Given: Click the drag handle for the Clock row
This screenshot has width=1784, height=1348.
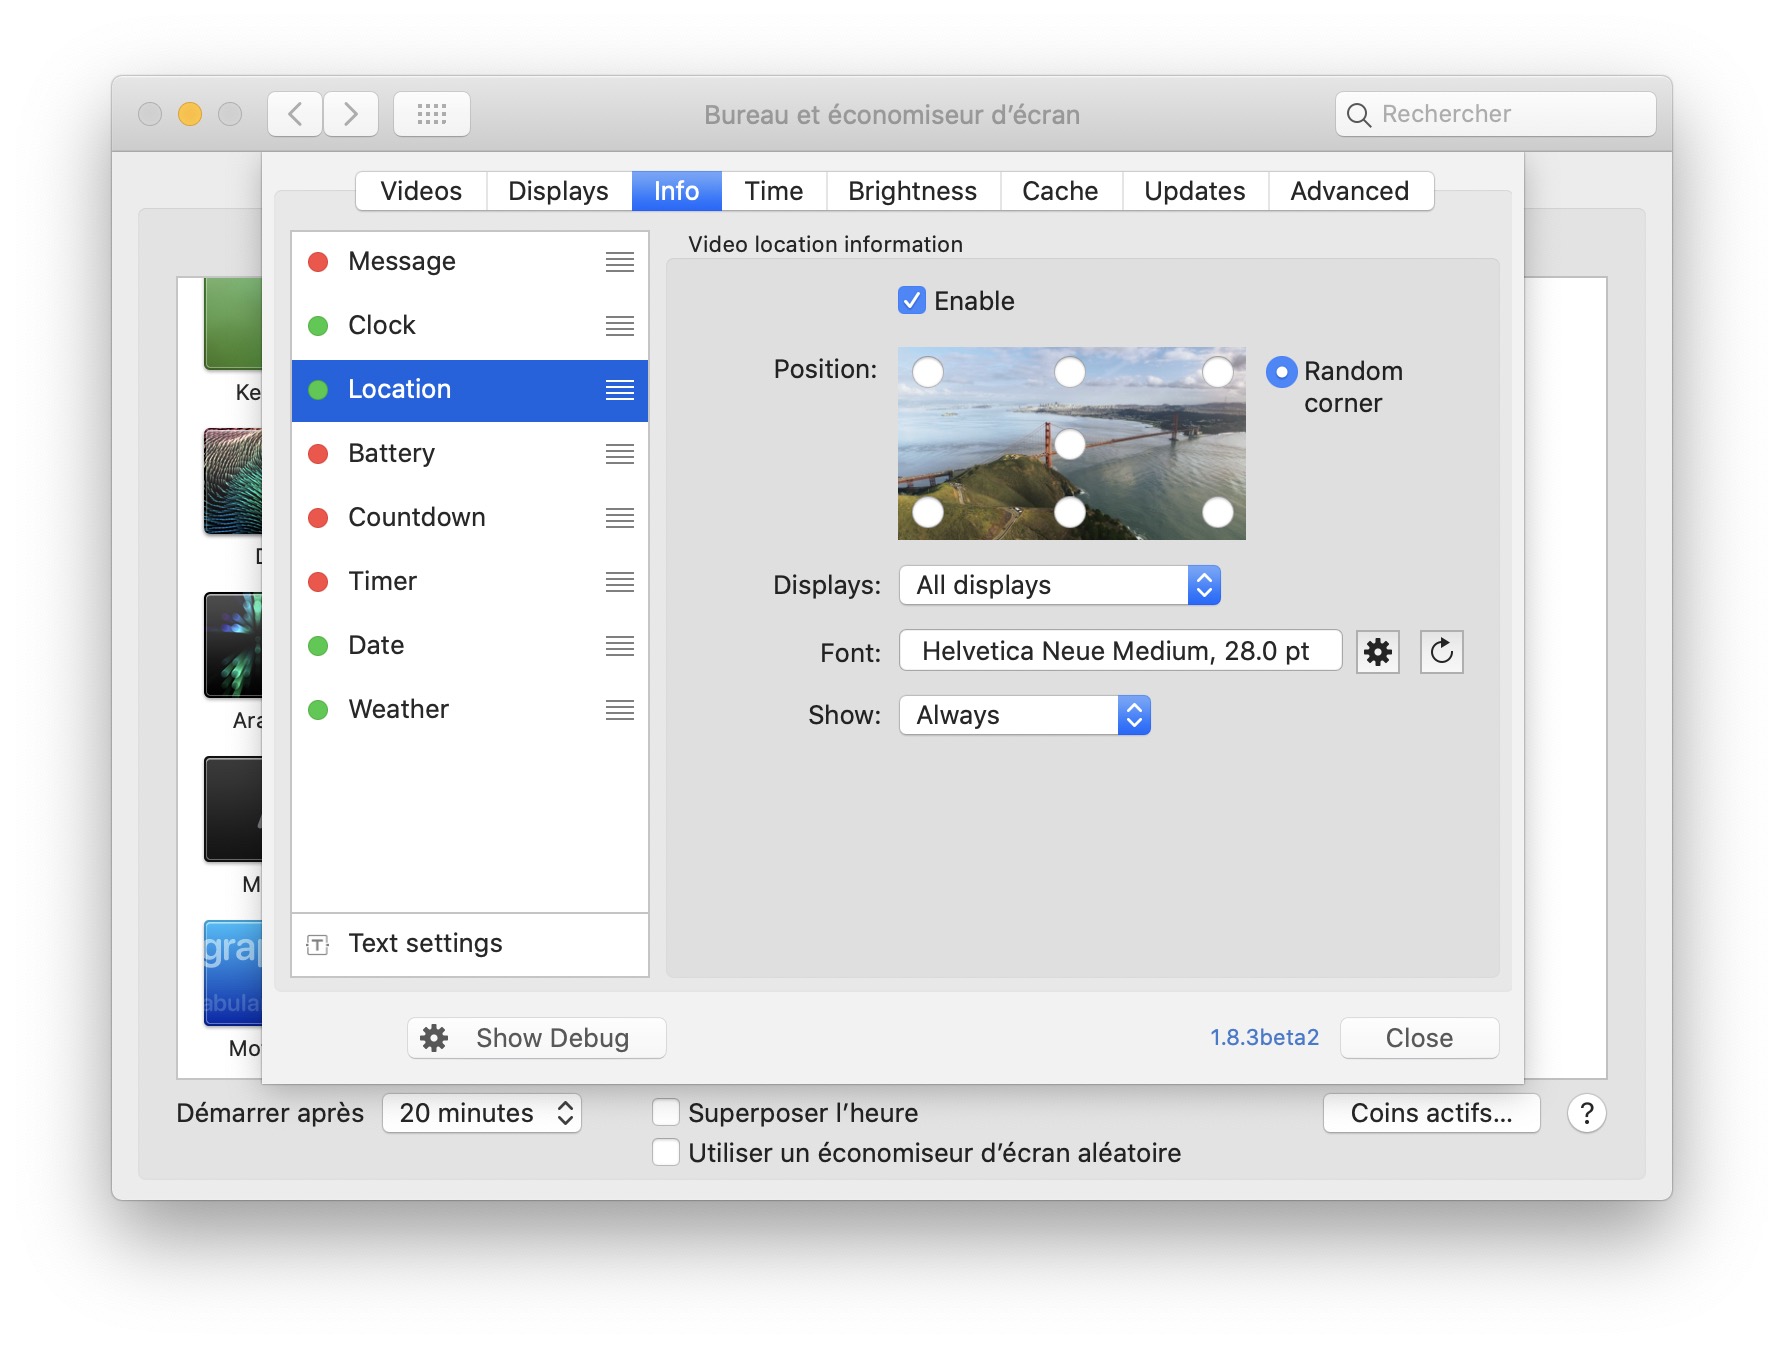Looking at the screenshot, I should (620, 326).
